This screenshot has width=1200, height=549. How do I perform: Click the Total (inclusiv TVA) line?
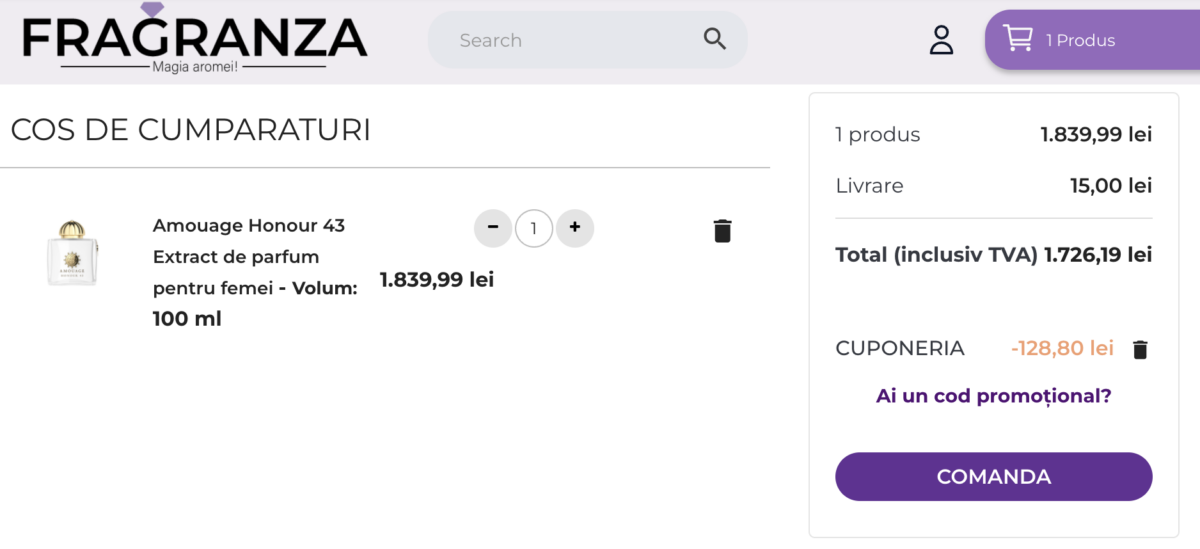[x=993, y=255]
